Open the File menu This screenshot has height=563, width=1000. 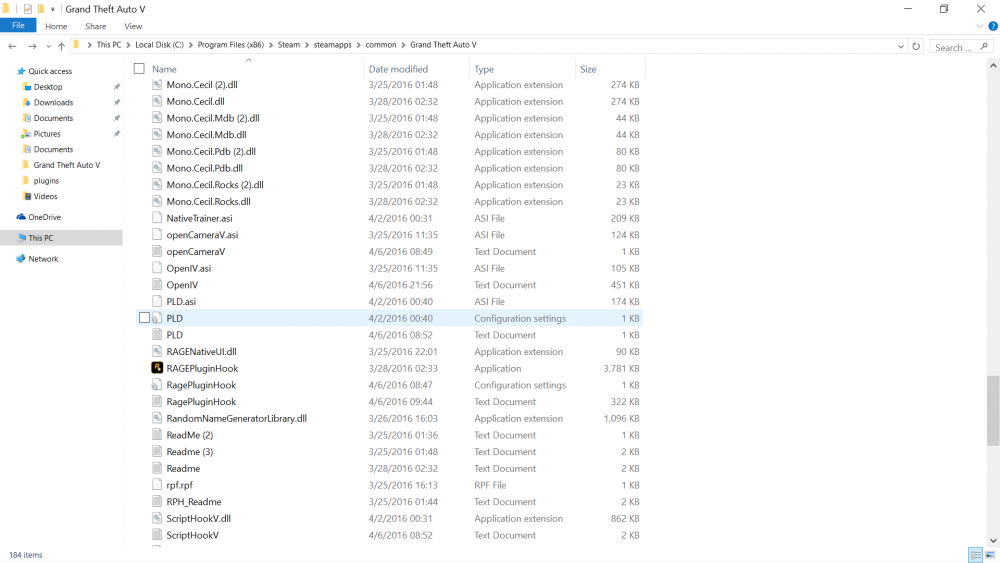click(18, 26)
